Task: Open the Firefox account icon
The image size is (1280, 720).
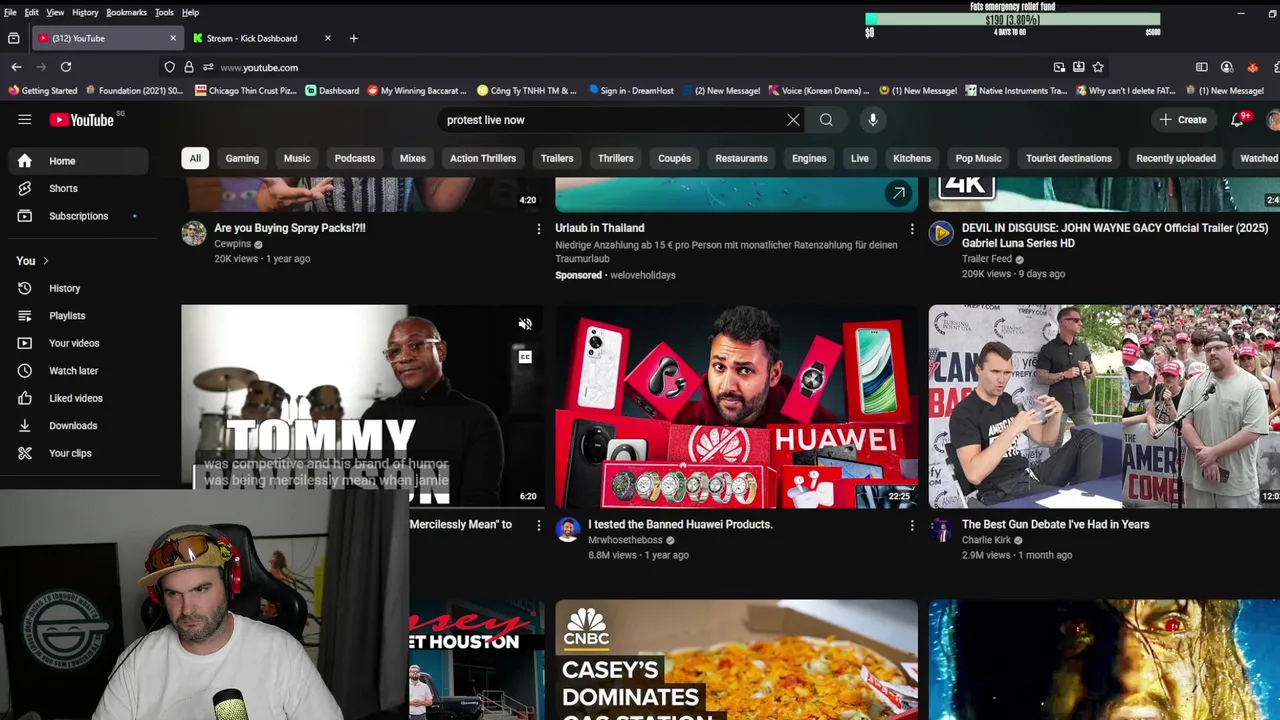Action: (1226, 67)
